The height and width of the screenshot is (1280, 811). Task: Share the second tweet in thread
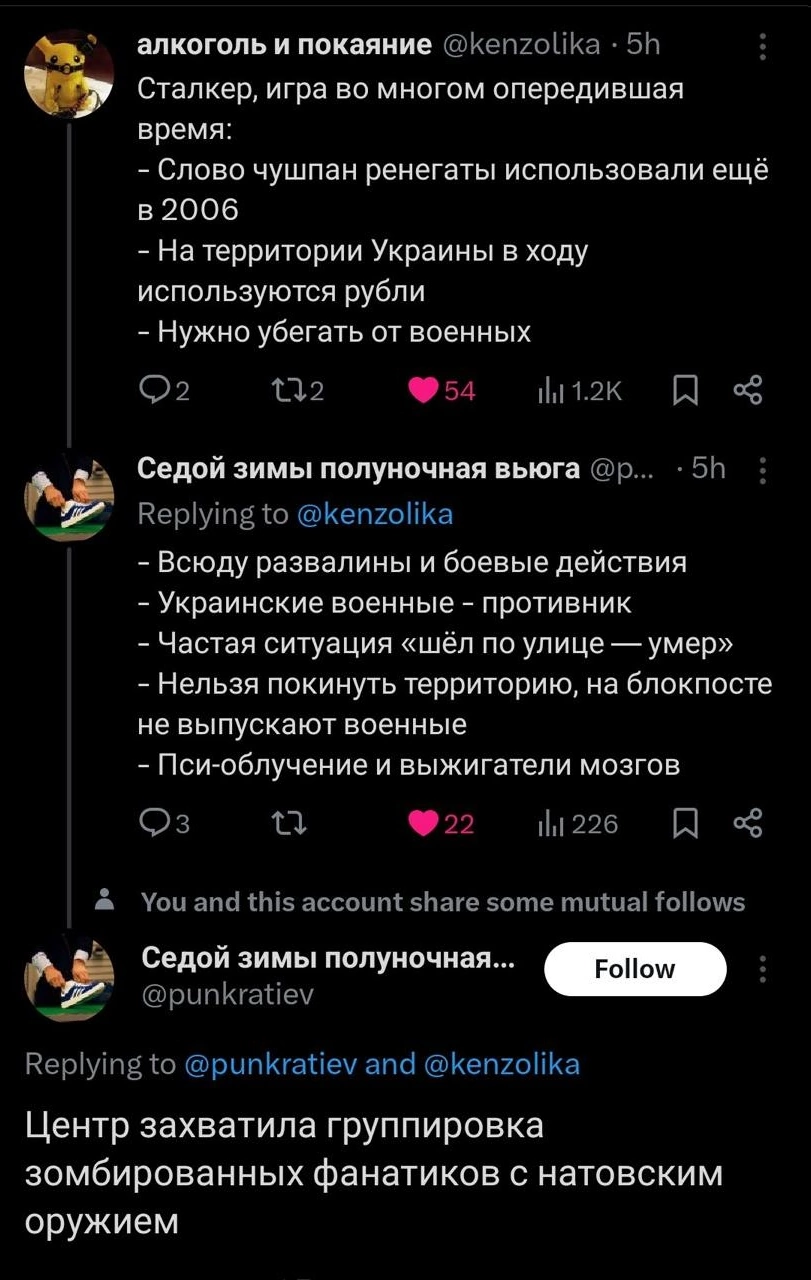[748, 824]
